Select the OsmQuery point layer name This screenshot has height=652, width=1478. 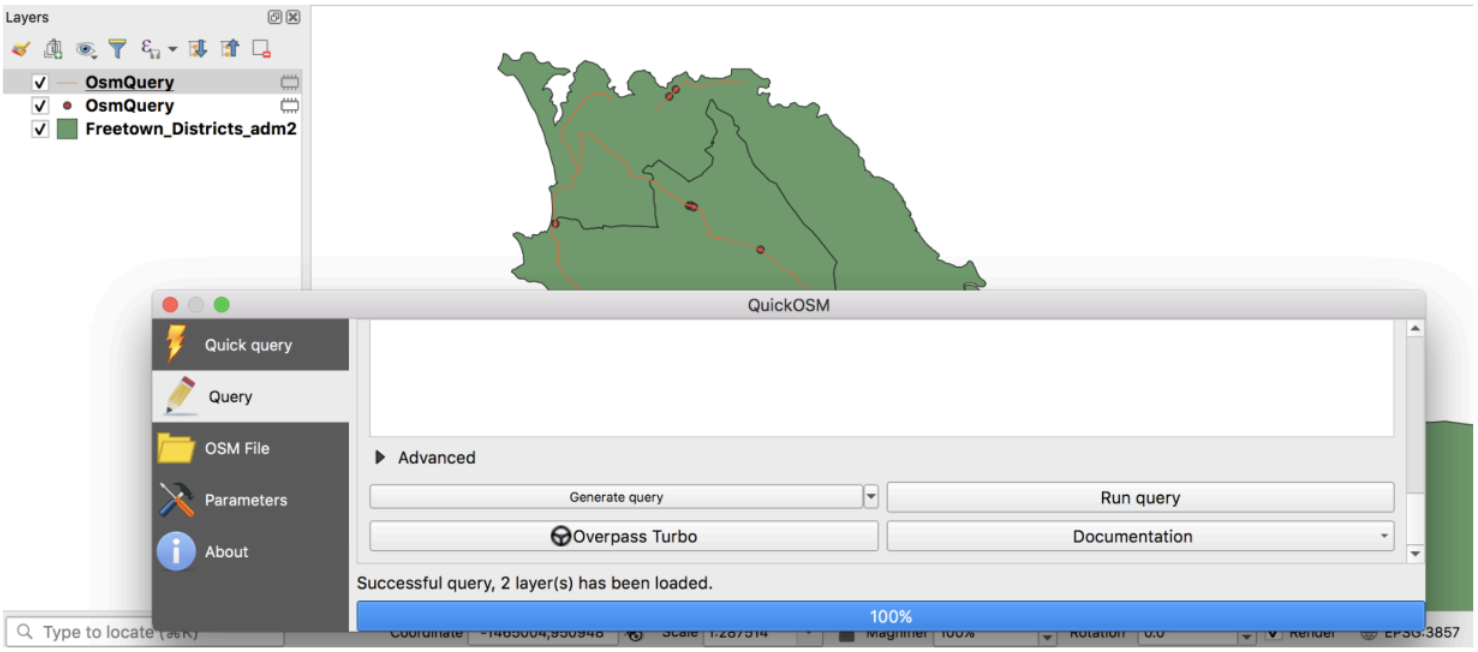(129, 105)
